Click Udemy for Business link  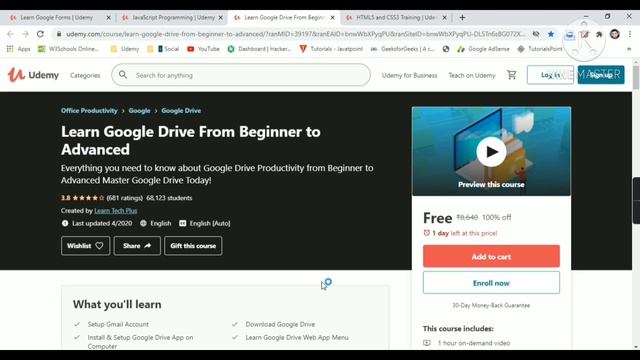pyautogui.click(x=409, y=76)
